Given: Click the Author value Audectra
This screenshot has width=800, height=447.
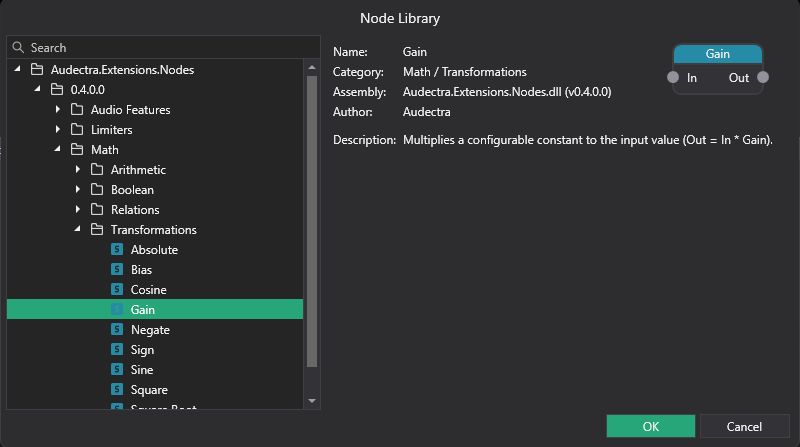Looking at the screenshot, I should pos(427,112).
